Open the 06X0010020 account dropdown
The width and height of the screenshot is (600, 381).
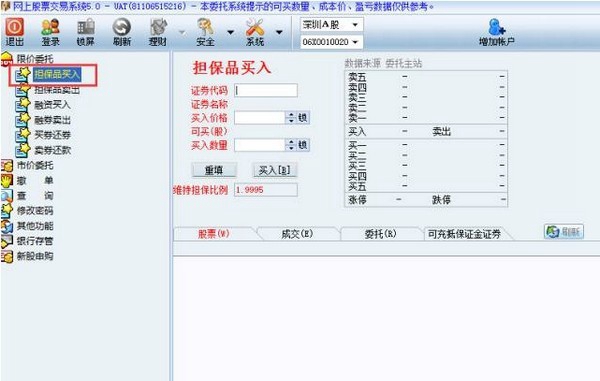[x=331, y=42]
